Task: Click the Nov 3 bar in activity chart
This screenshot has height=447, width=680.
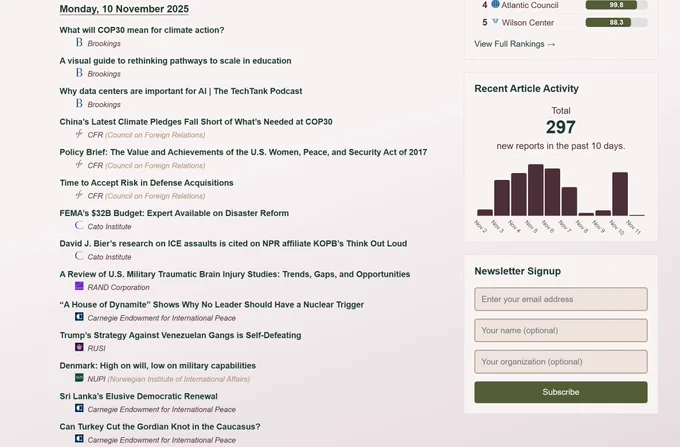Action: [502, 198]
